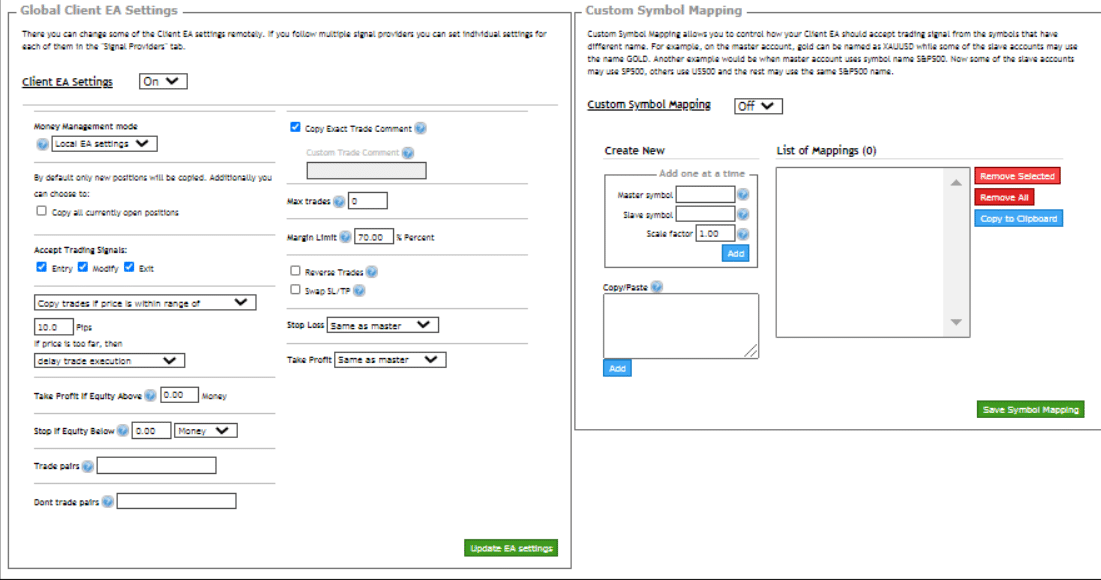This screenshot has height=580, width=1101.
Task: Show help for Scale factor
Action: pos(743,234)
